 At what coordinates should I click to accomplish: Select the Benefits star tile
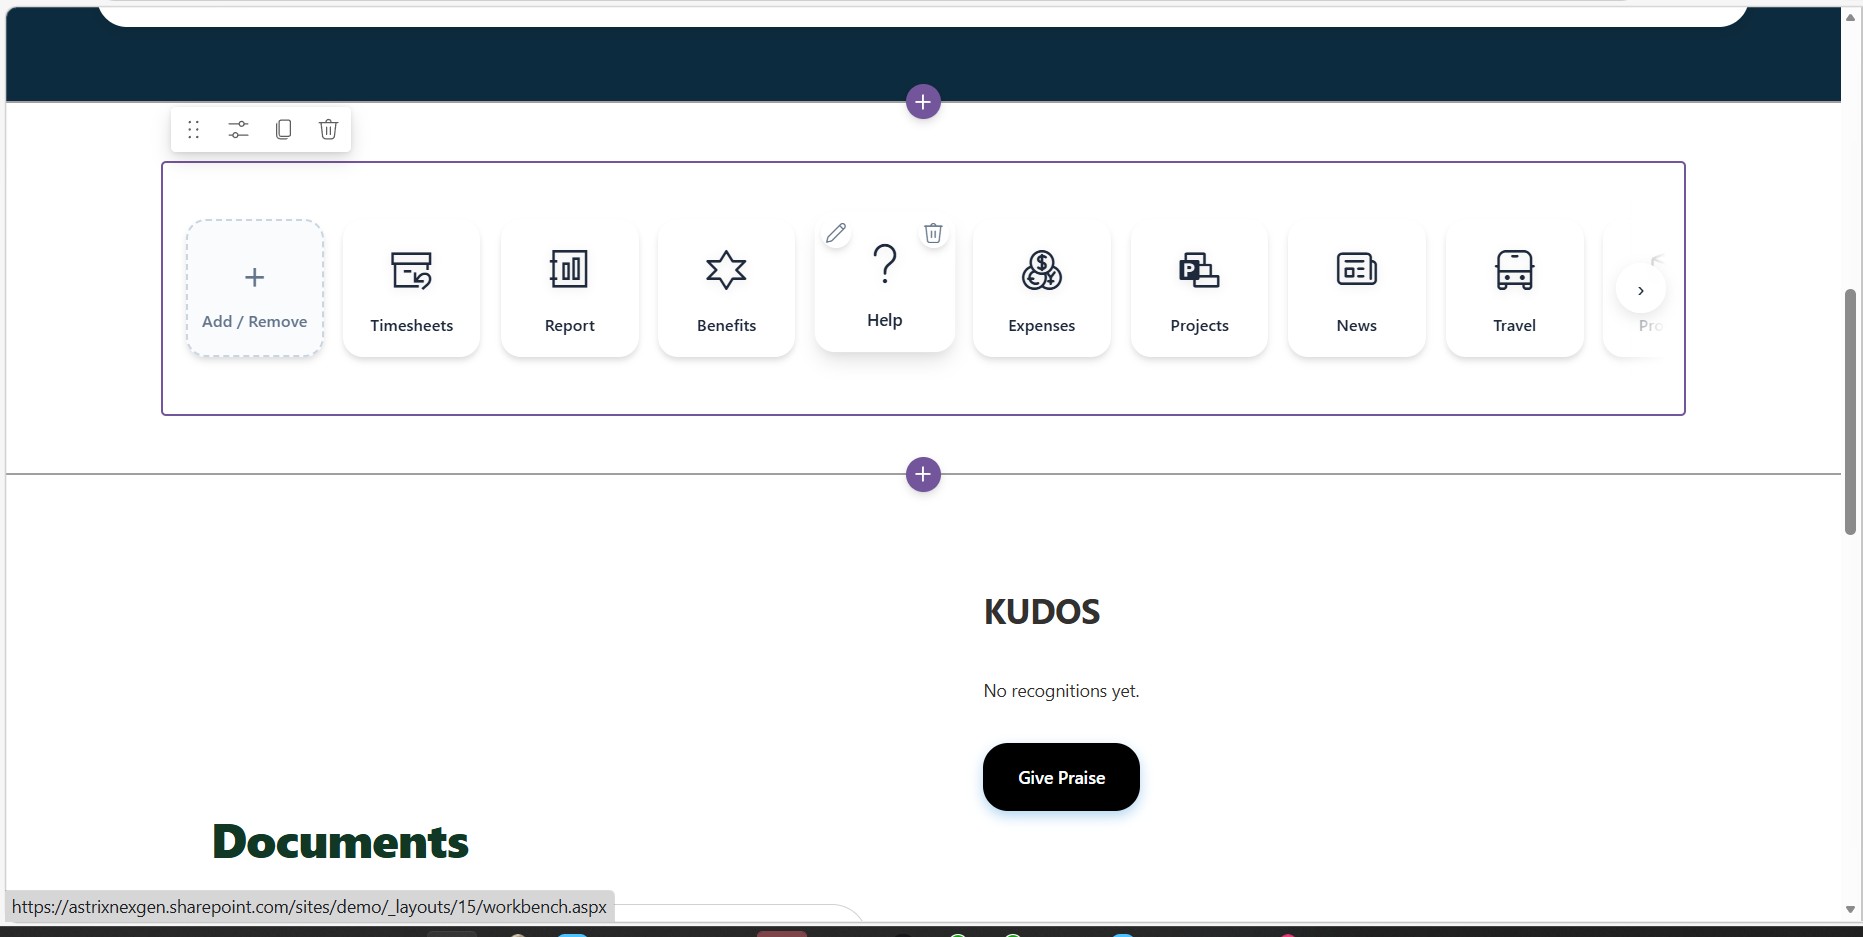726,290
